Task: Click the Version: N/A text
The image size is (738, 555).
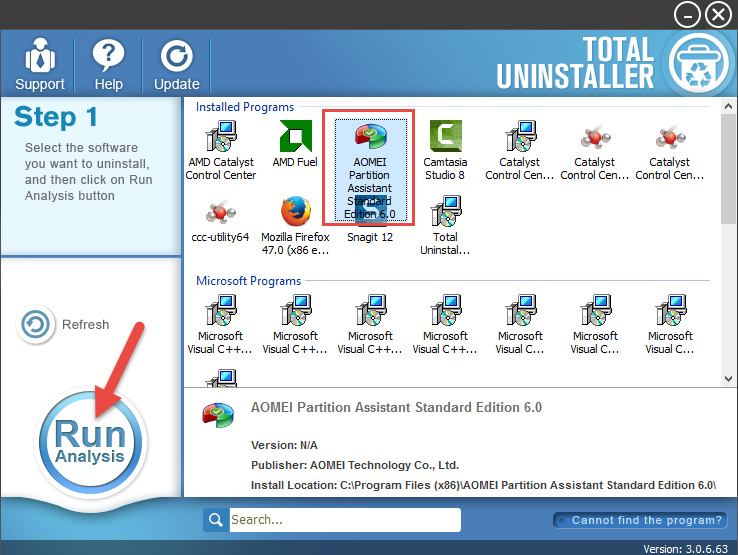Action: pos(284,445)
